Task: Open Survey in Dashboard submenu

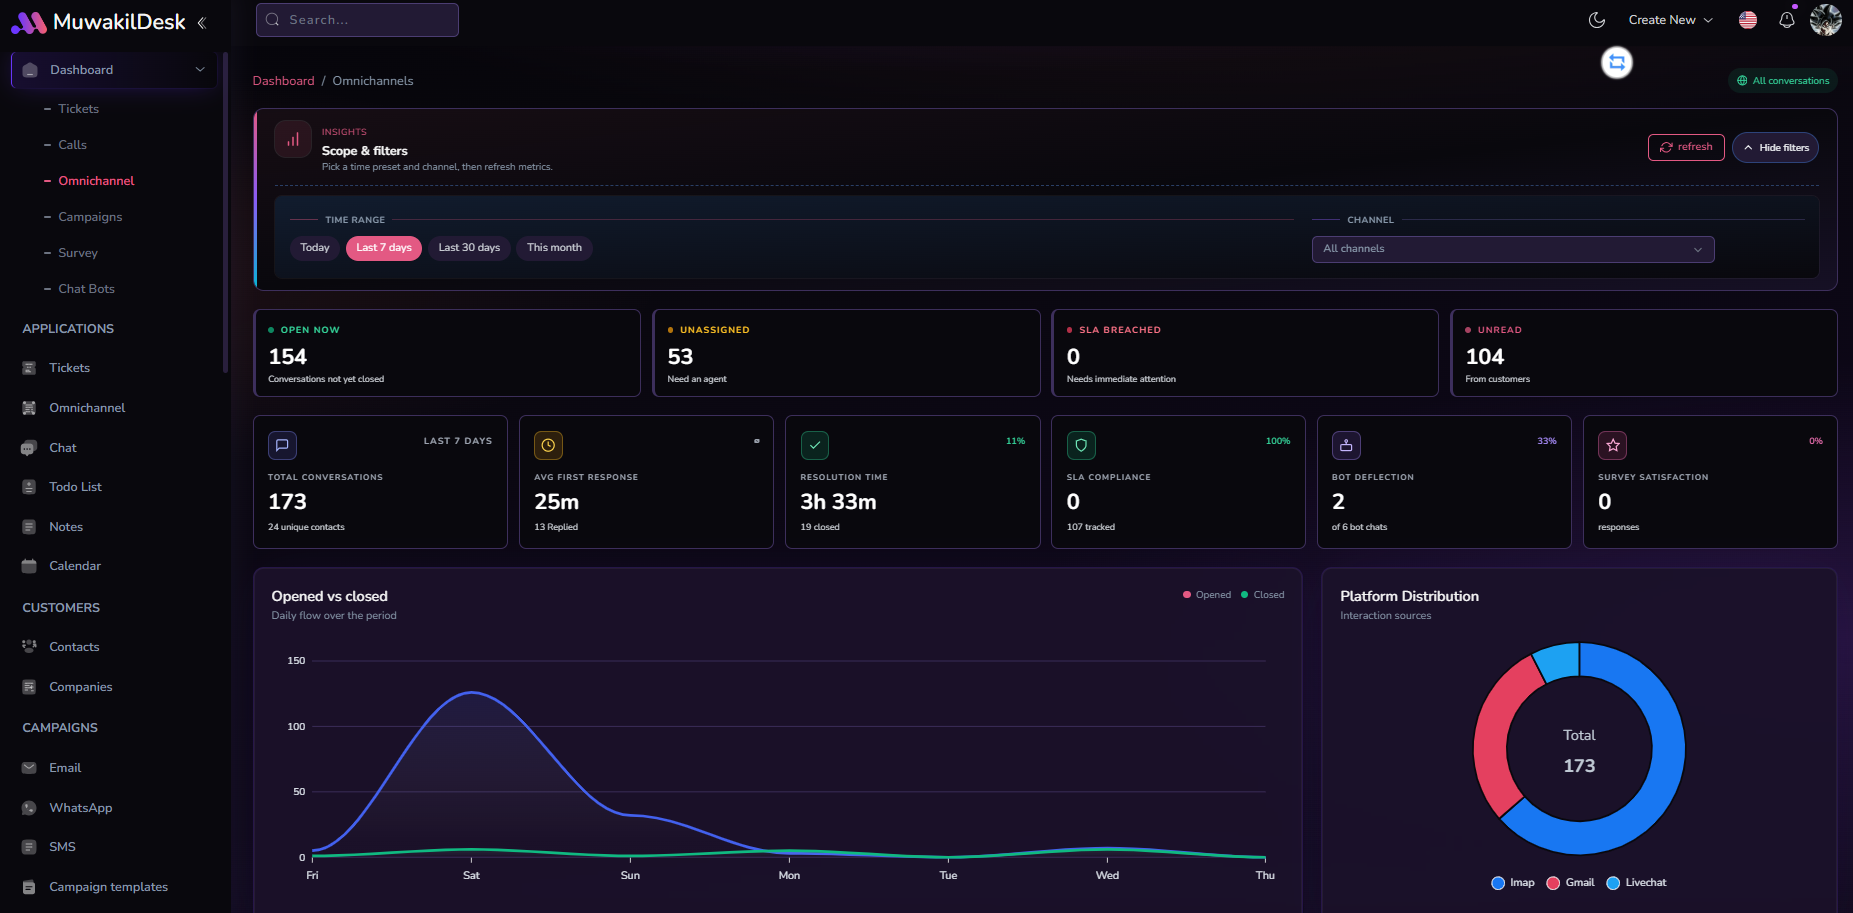Action: [x=78, y=253]
